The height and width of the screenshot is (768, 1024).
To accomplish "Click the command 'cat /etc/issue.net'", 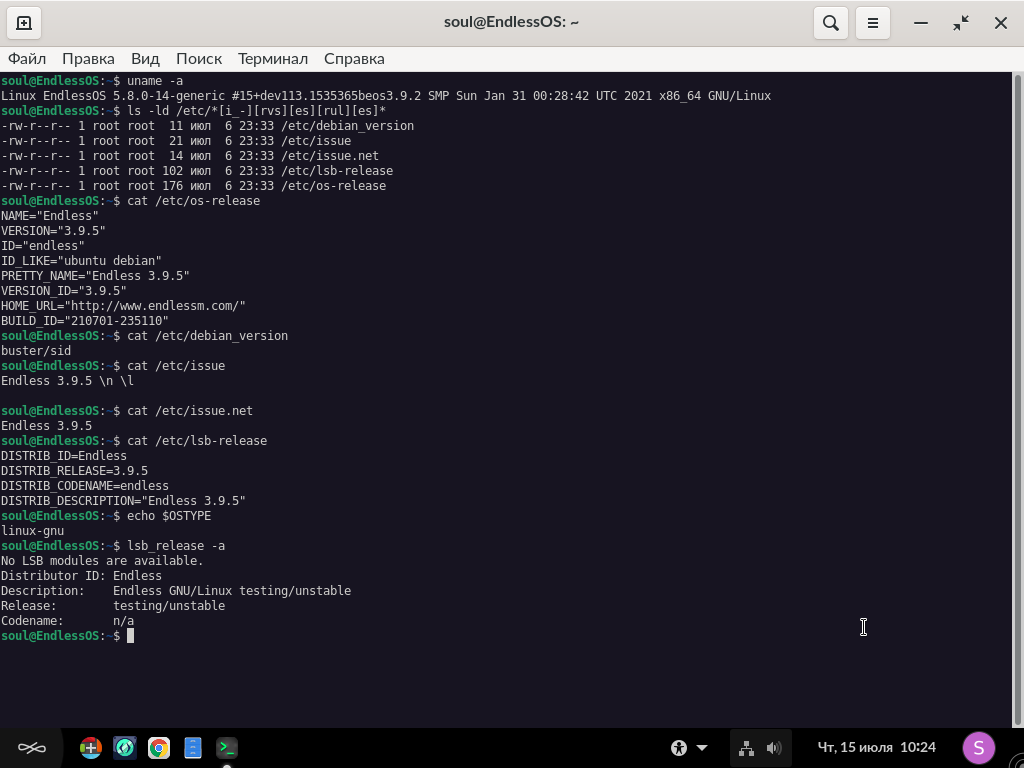I will pyautogui.click(x=190, y=411).
